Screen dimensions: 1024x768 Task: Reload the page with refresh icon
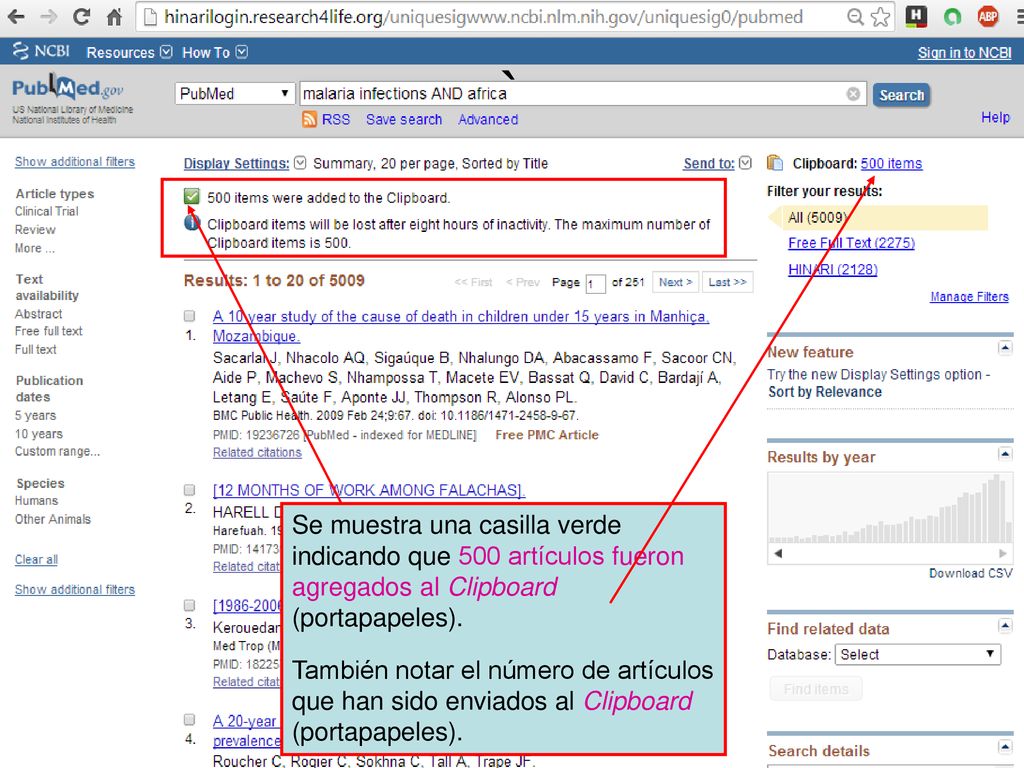point(82,16)
